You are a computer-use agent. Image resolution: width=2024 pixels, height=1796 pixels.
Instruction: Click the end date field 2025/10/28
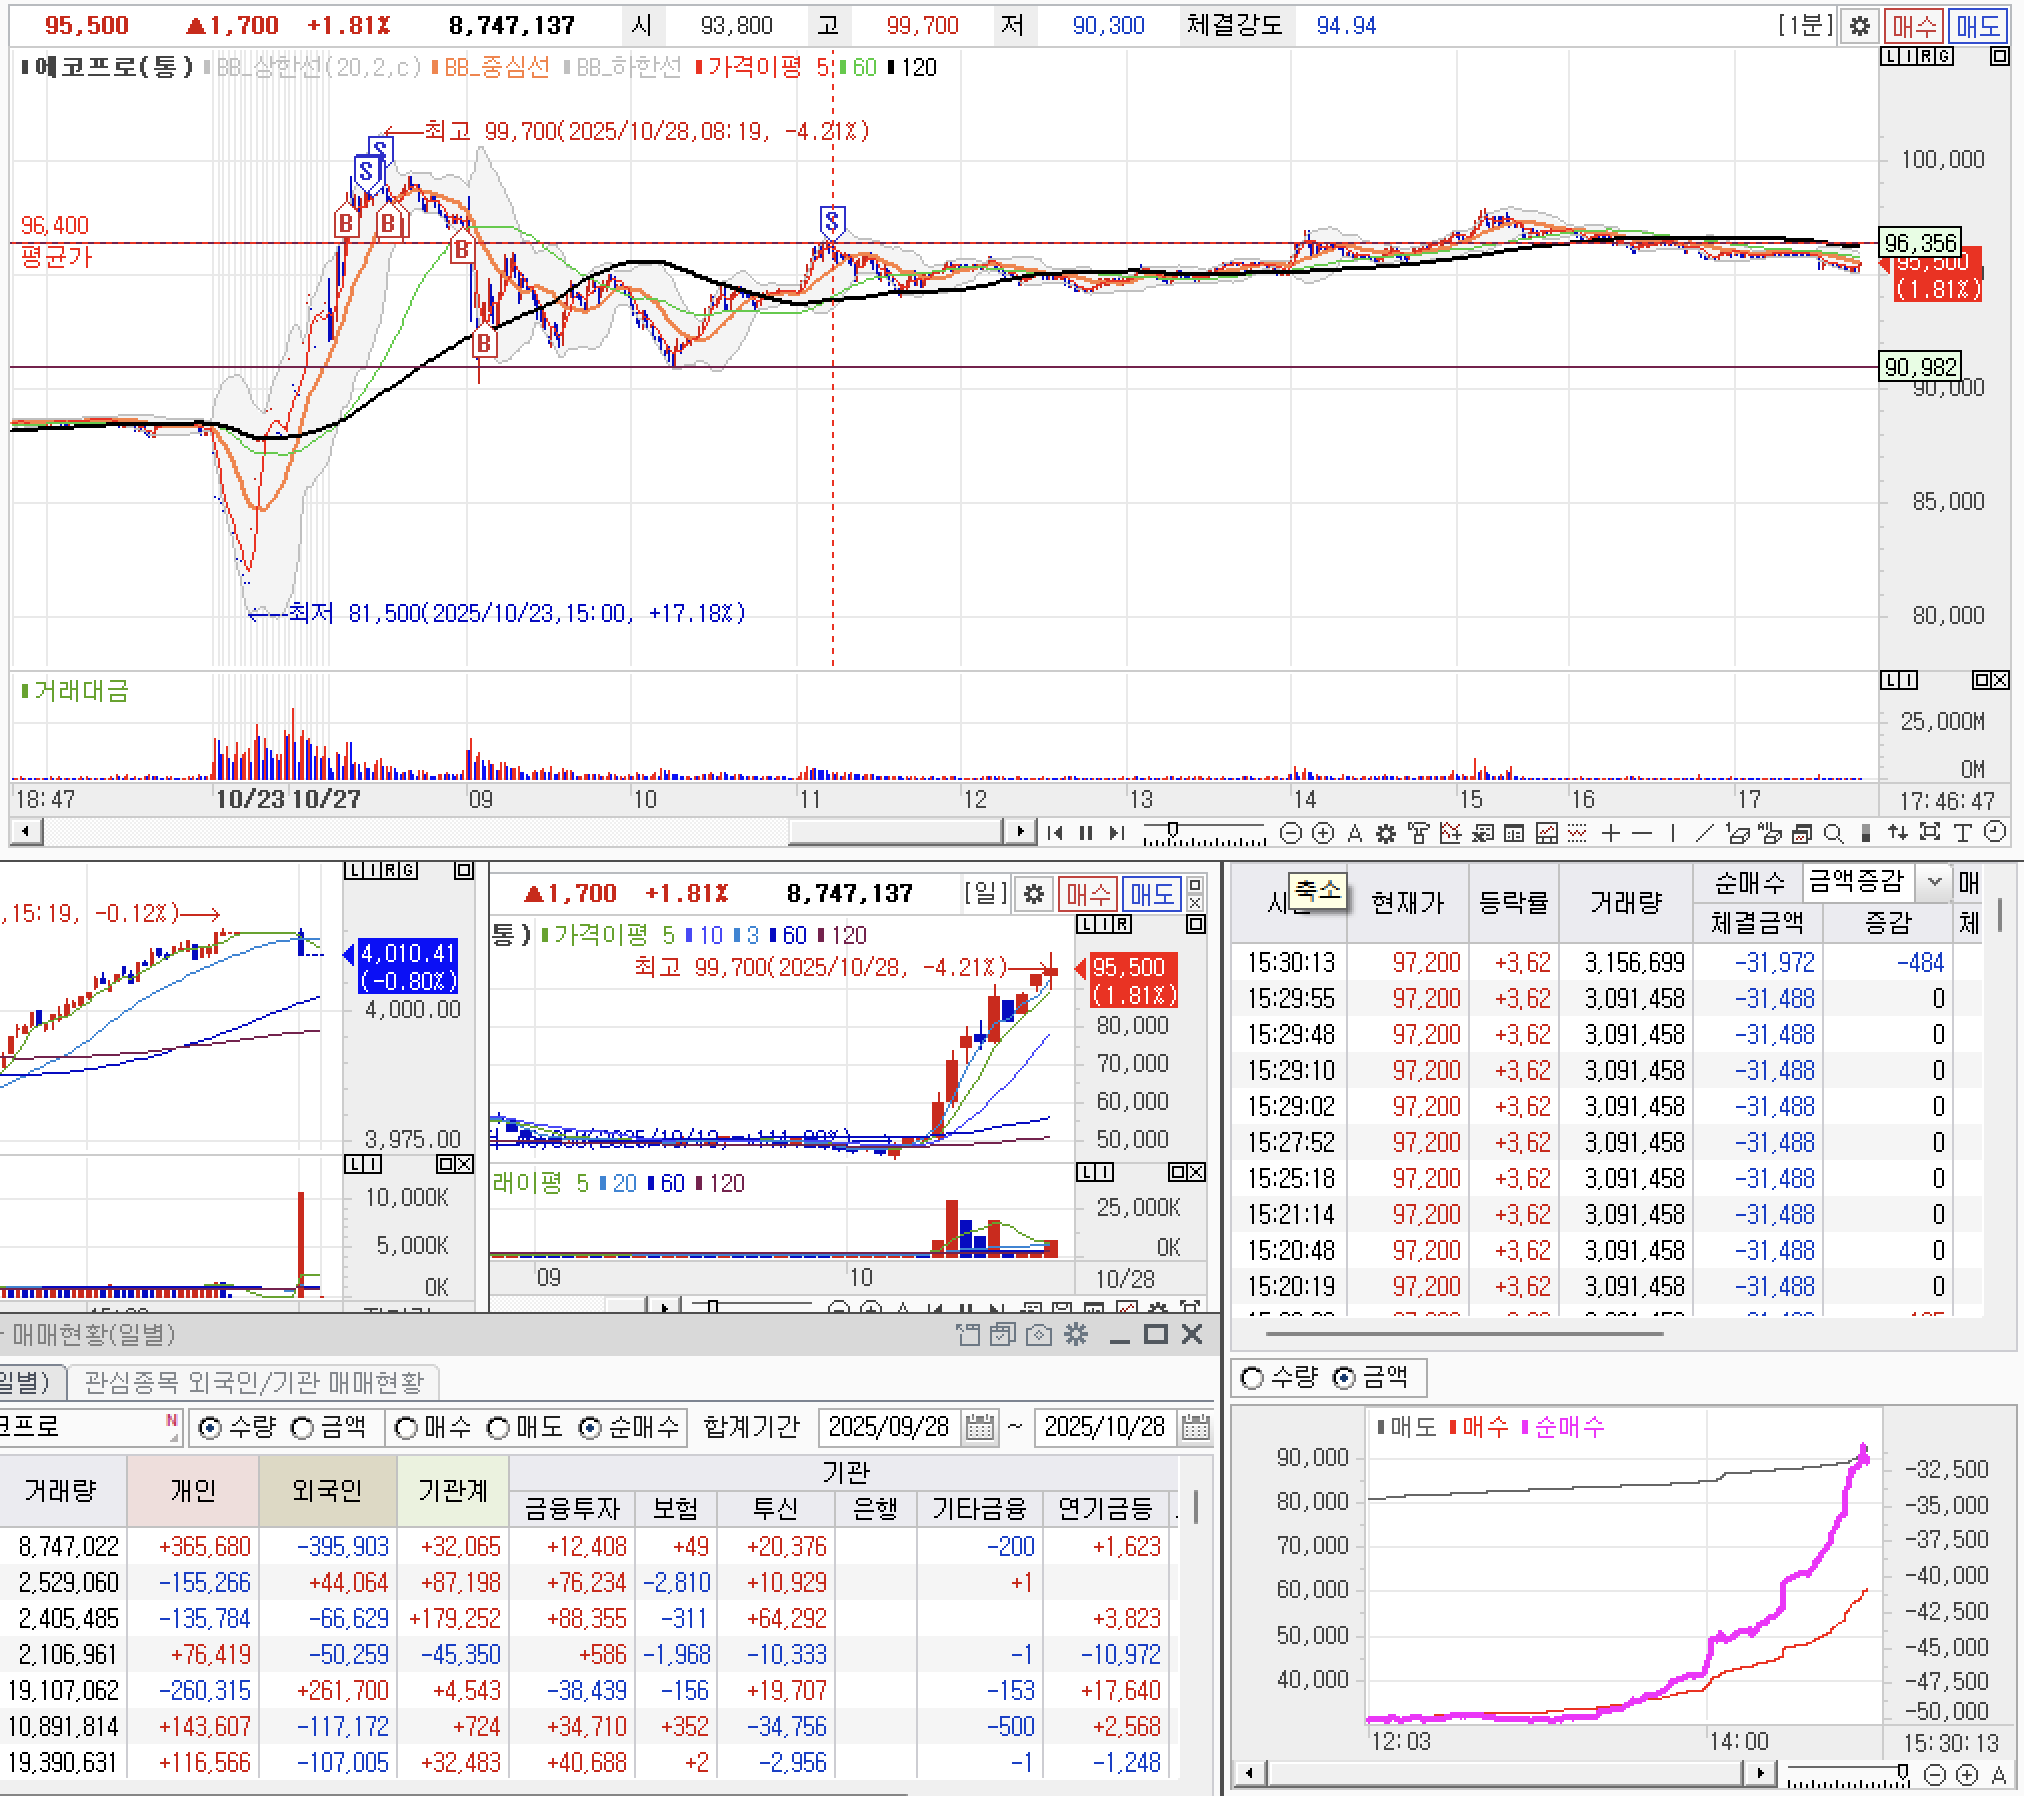(x=1104, y=1427)
